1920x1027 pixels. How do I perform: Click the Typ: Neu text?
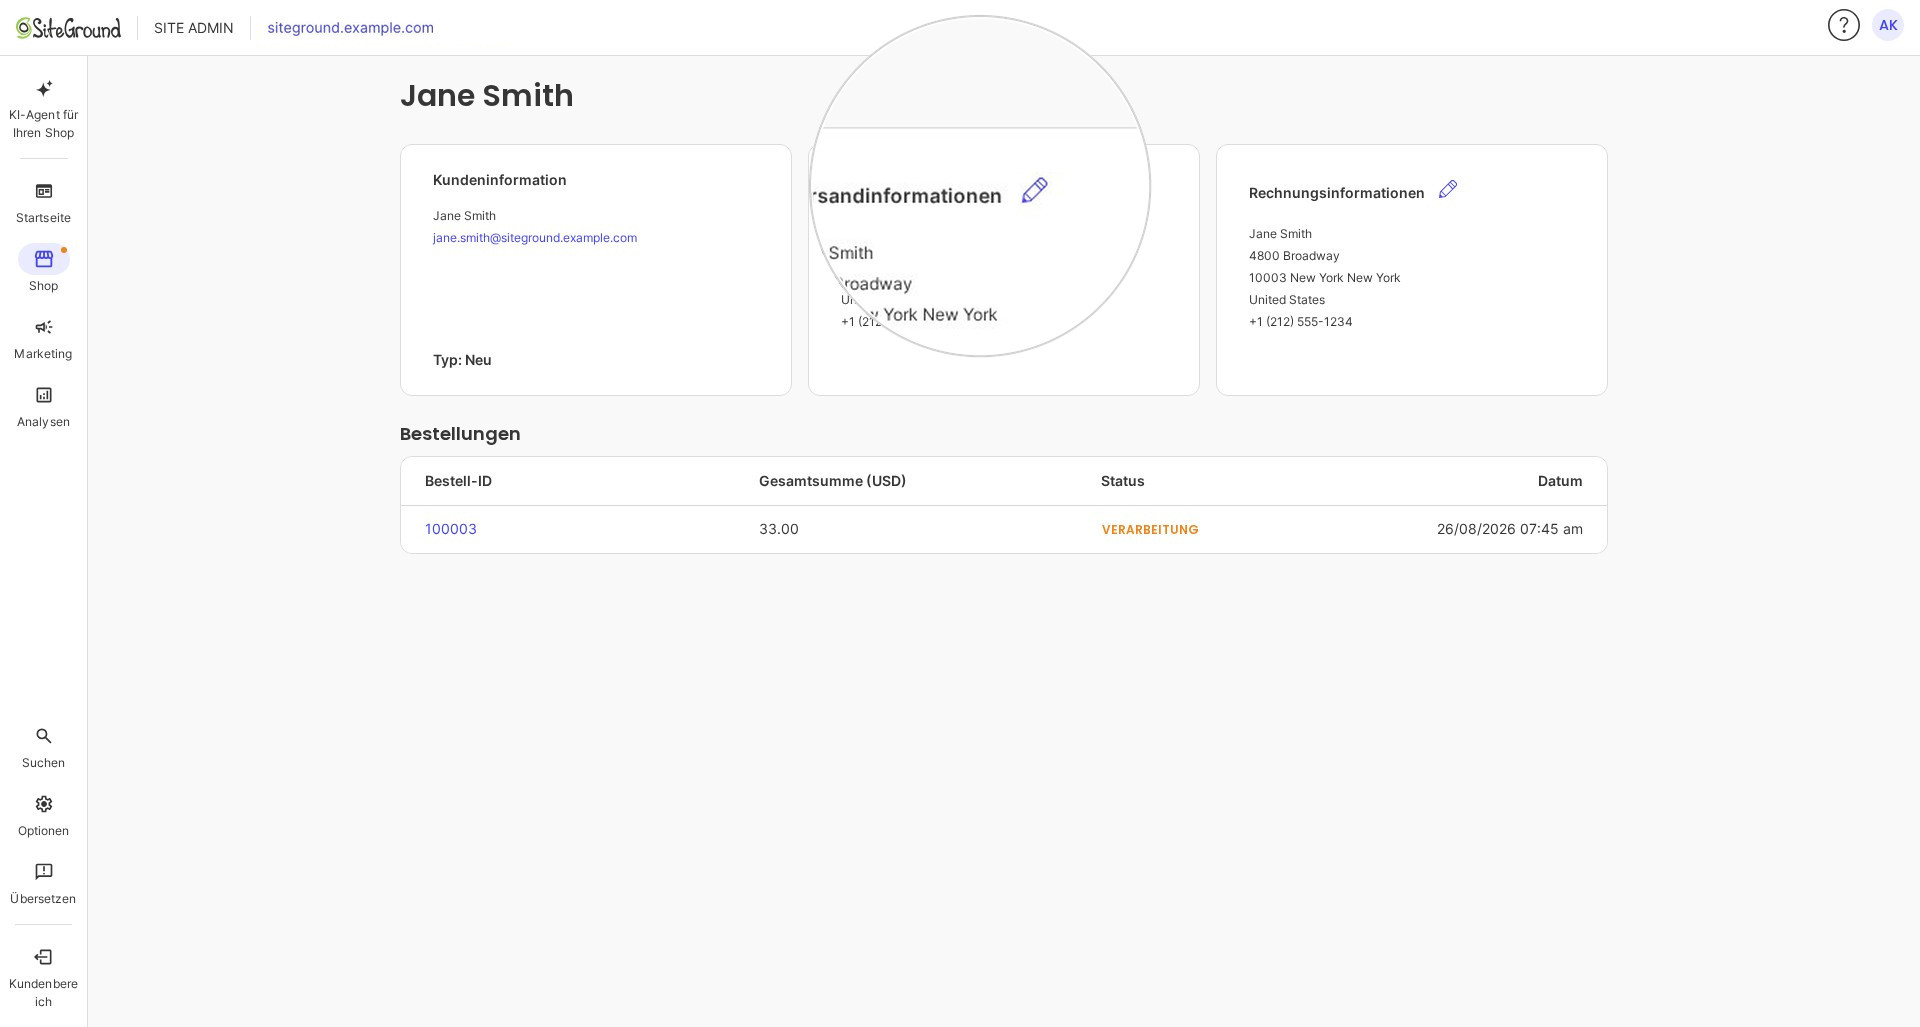pyautogui.click(x=462, y=360)
